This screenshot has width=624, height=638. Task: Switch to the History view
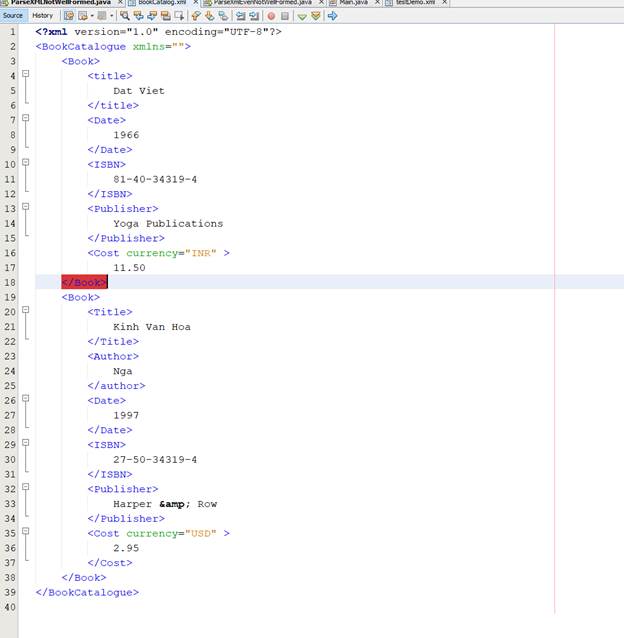42,15
